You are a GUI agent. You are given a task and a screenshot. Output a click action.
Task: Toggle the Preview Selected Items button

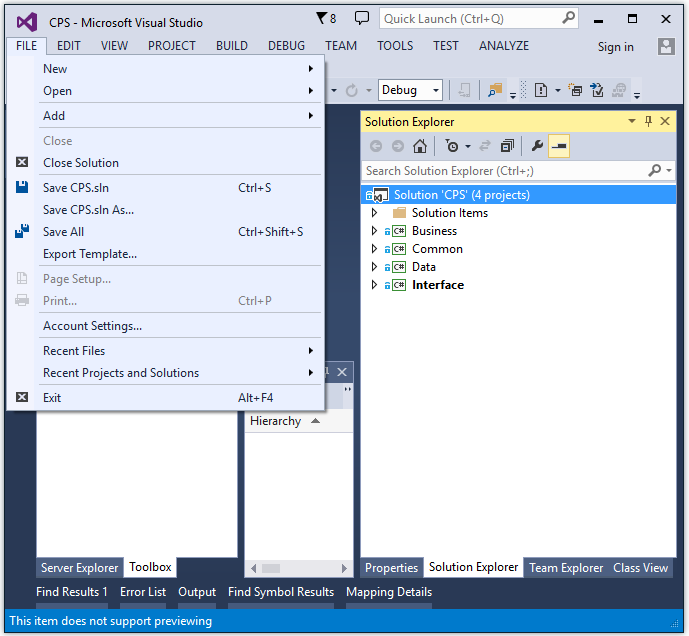point(559,146)
